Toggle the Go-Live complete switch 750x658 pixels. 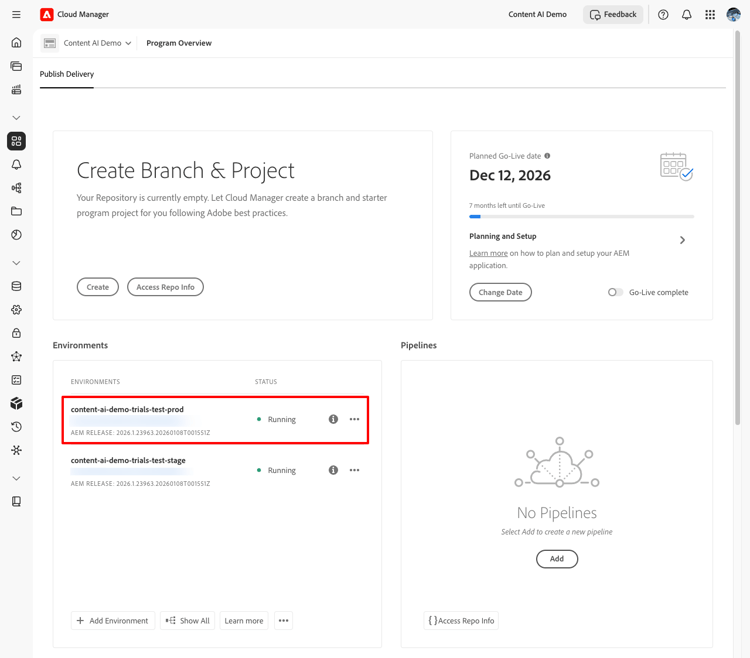click(615, 292)
